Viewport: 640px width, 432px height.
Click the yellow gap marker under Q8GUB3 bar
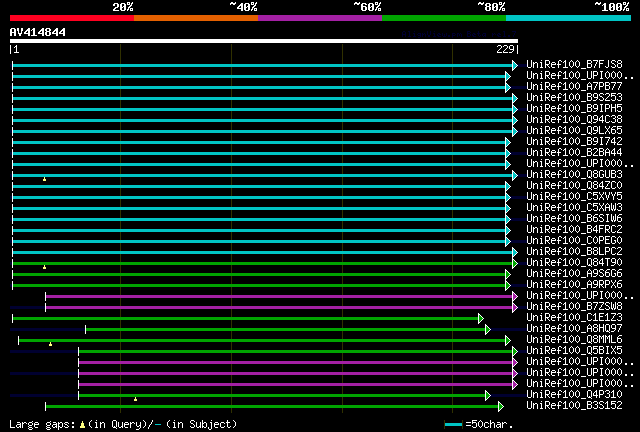(x=44, y=179)
